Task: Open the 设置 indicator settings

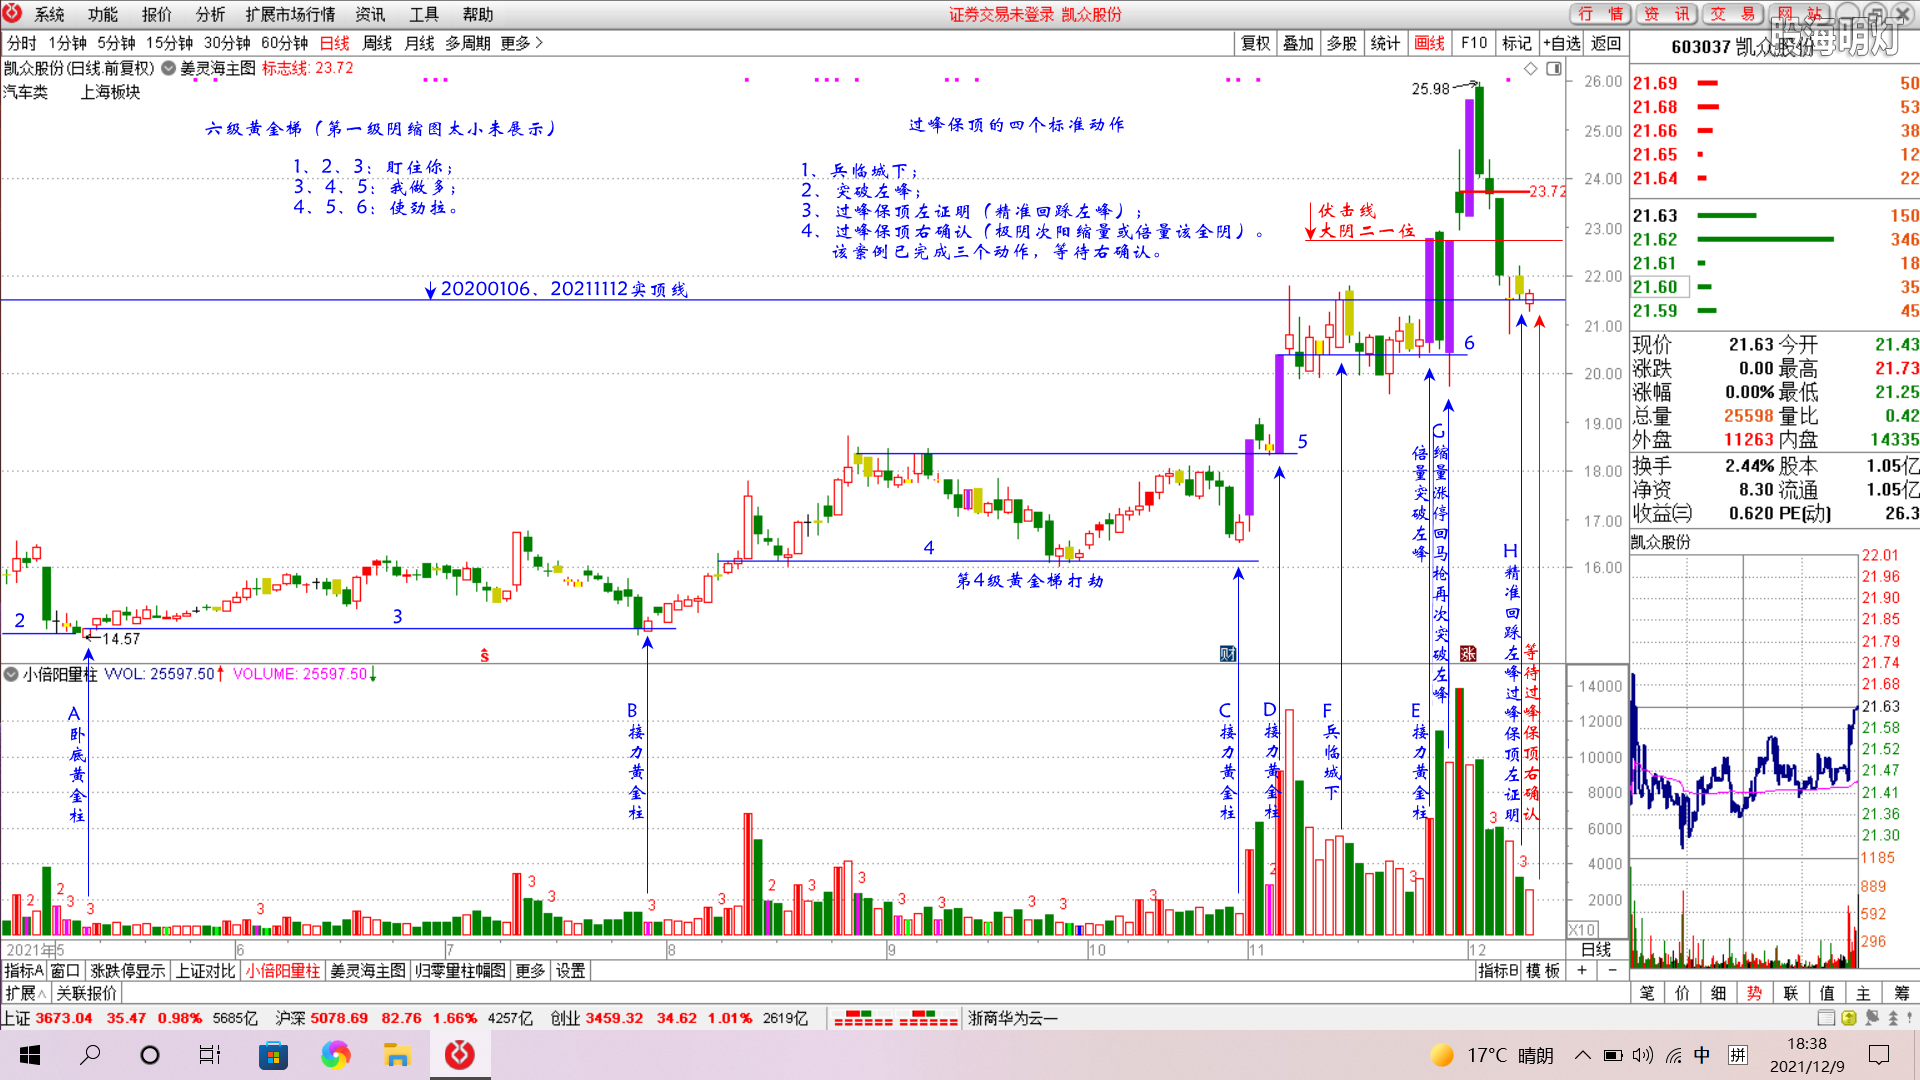Action: click(x=571, y=970)
